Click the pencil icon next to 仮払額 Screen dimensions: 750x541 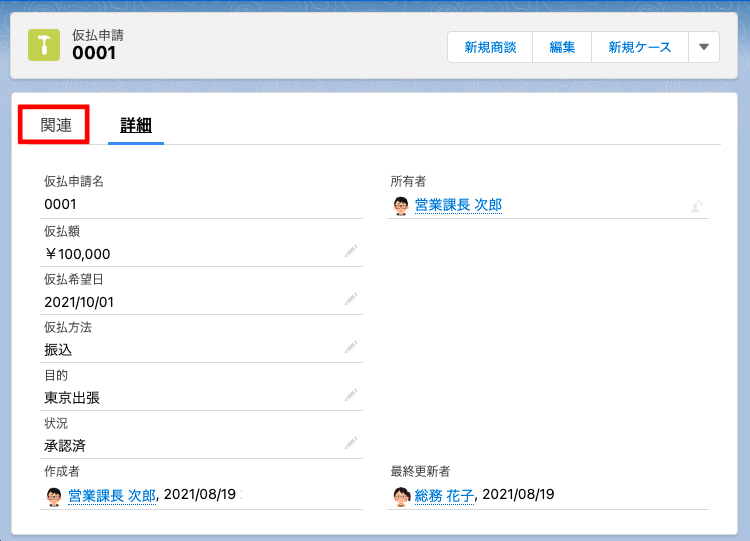pos(350,253)
